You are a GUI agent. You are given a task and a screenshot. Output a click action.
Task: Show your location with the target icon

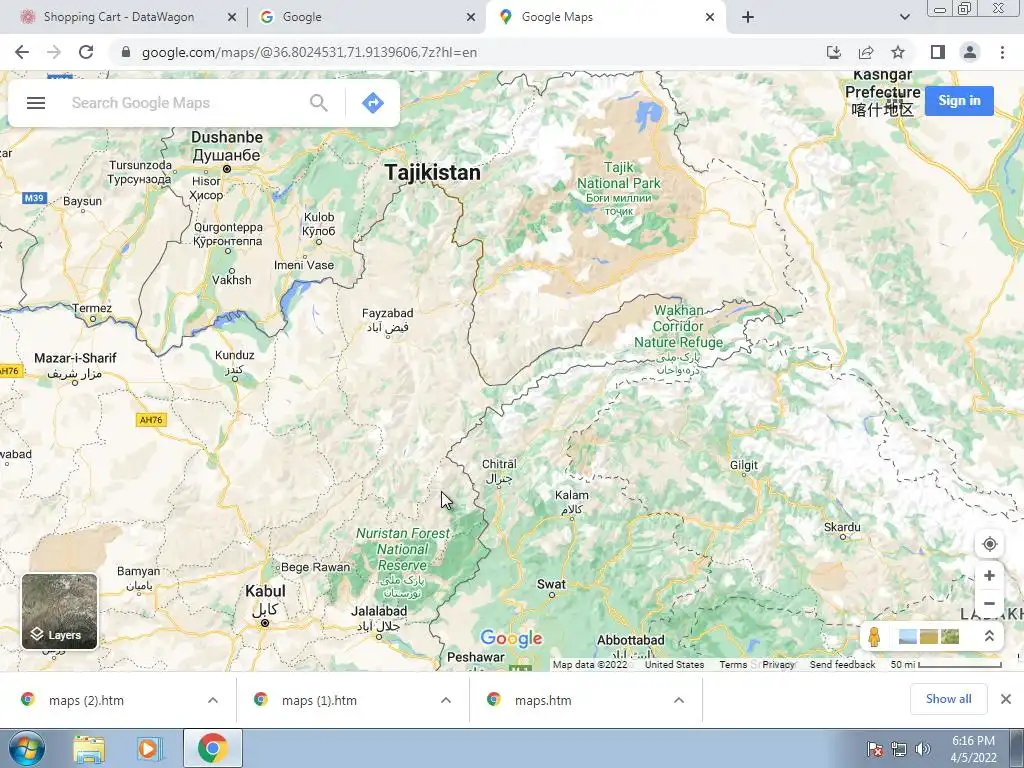click(x=989, y=544)
